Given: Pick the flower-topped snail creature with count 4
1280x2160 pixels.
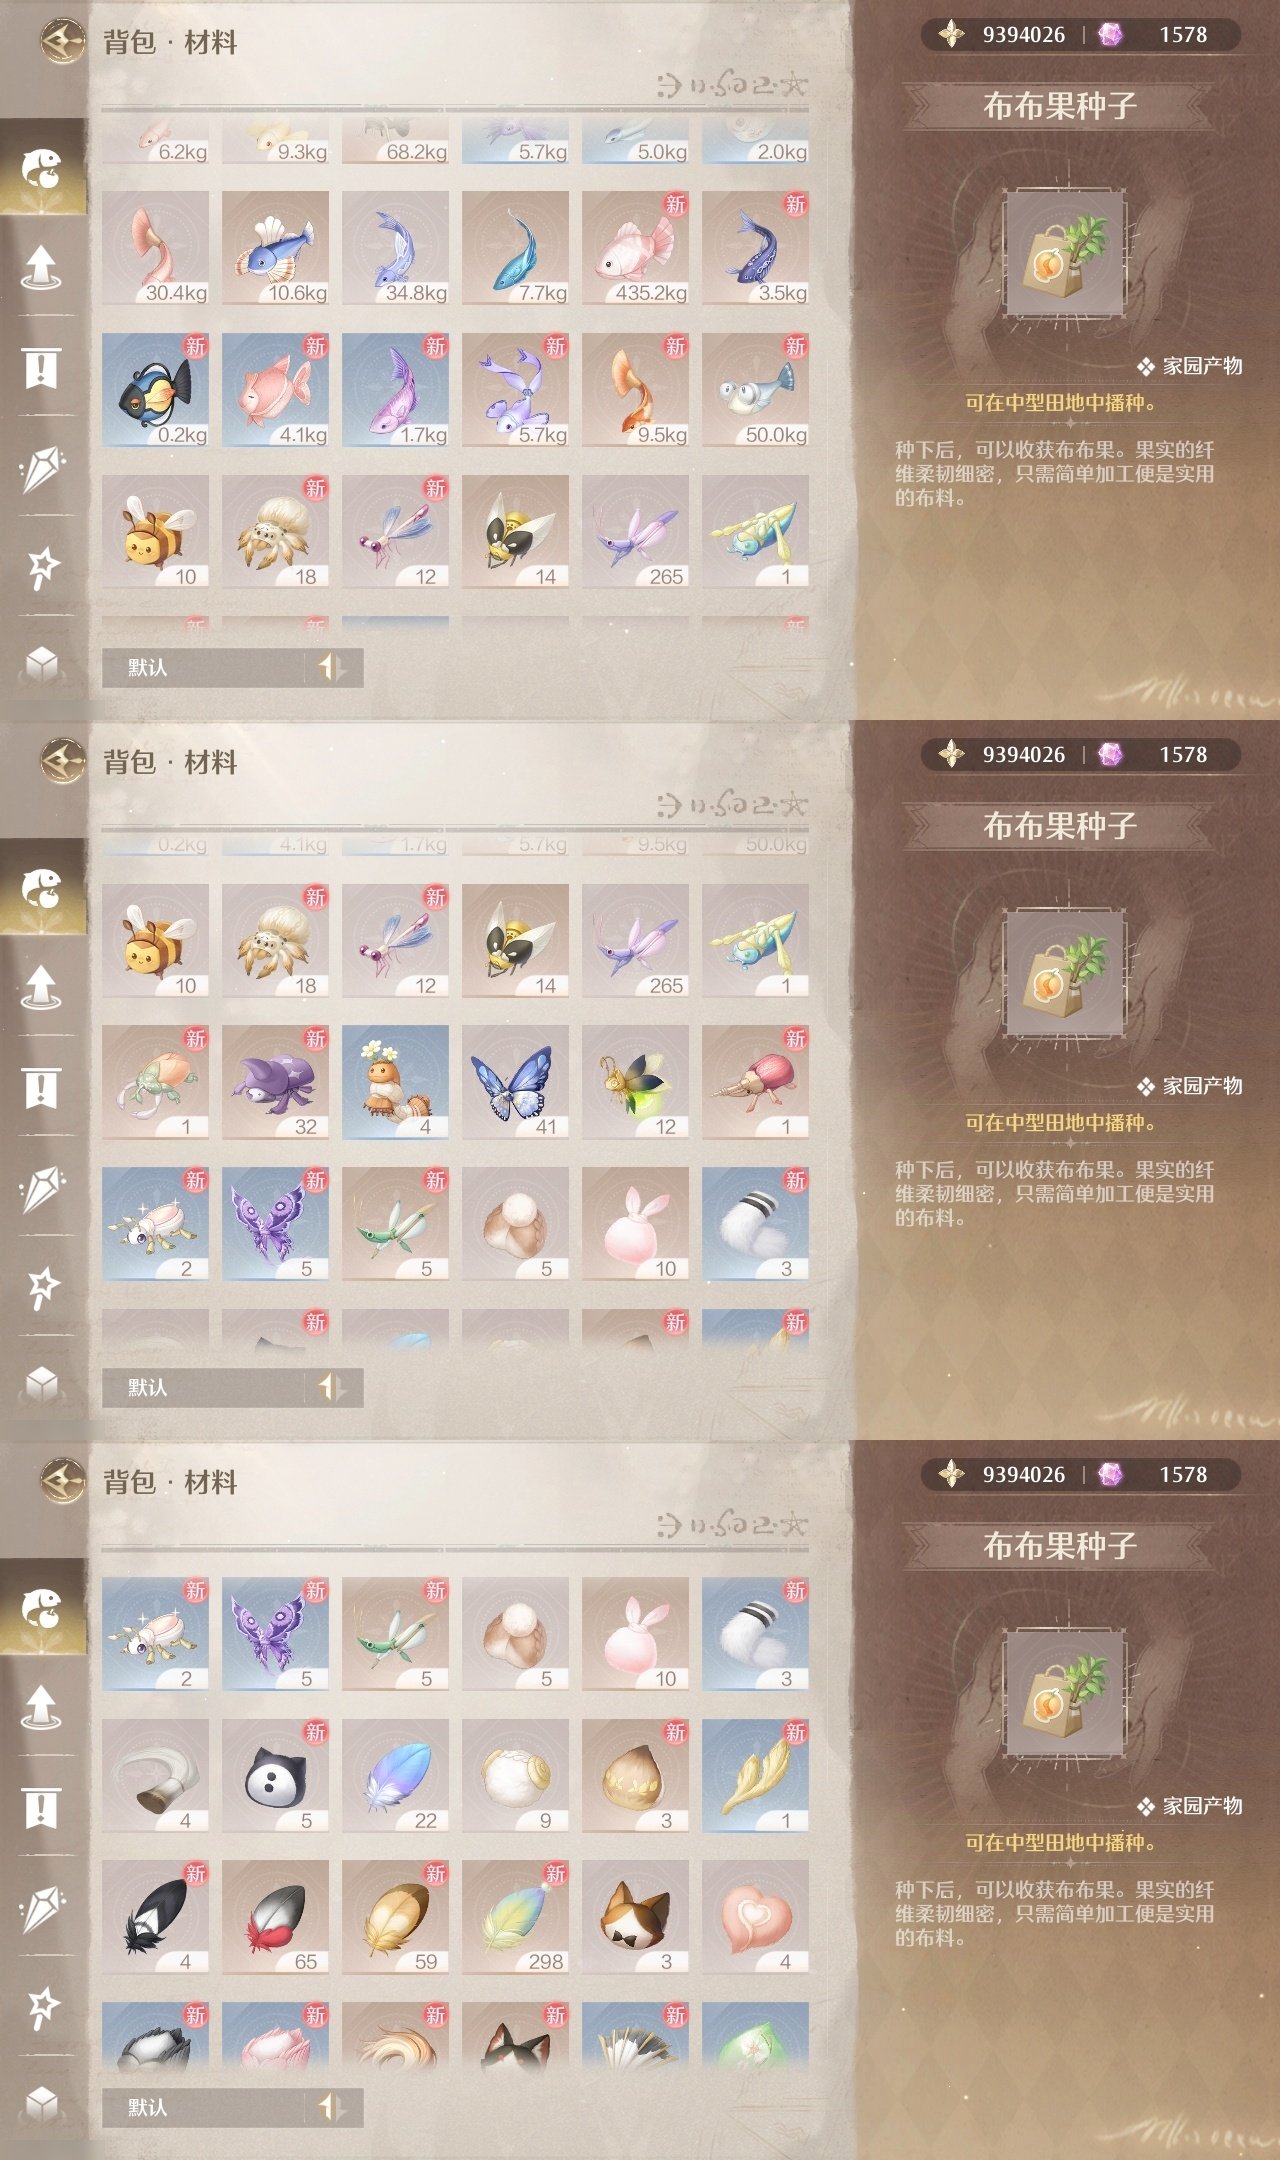Looking at the screenshot, I should 395,1082.
